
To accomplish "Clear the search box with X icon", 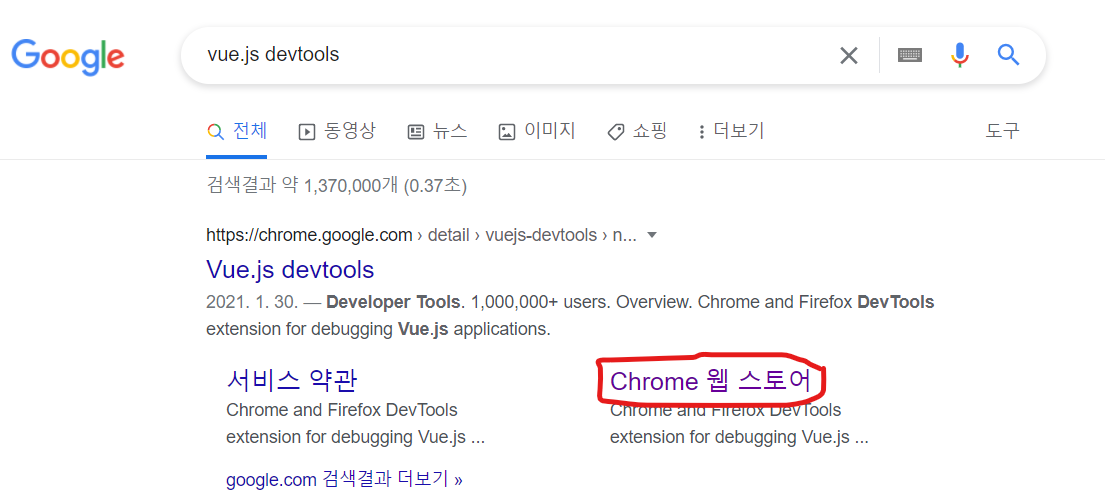I will coord(848,55).
